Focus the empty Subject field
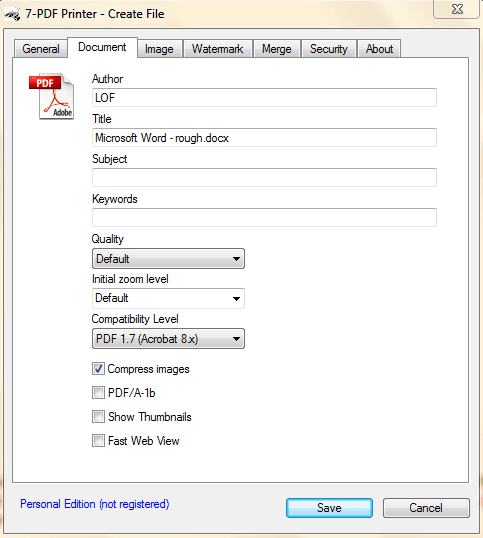The image size is (483, 538). (x=264, y=177)
